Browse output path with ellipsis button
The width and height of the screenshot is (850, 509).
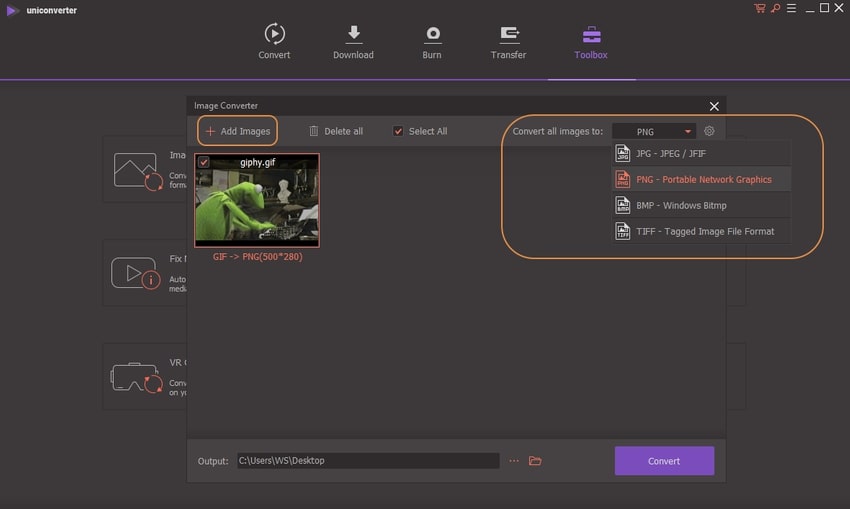[514, 461]
